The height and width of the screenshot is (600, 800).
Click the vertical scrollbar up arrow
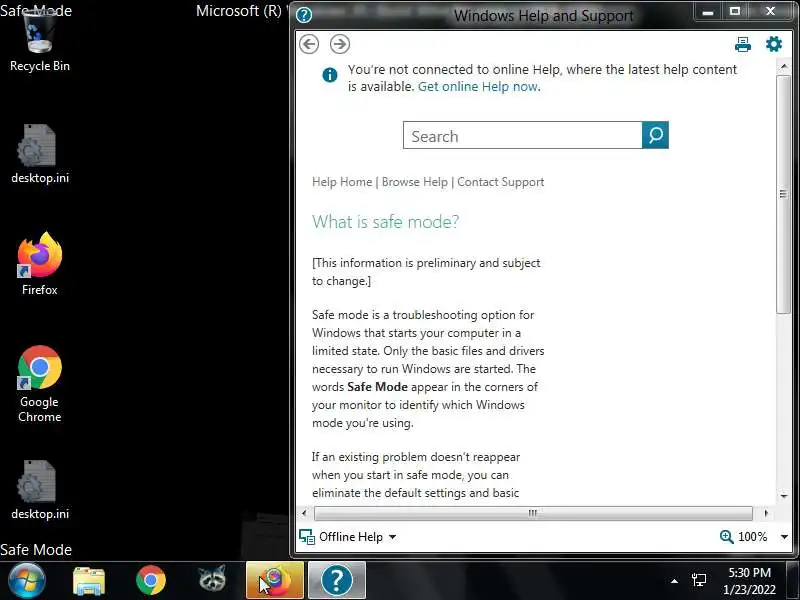pyautogui.click(x=783, y=67)
